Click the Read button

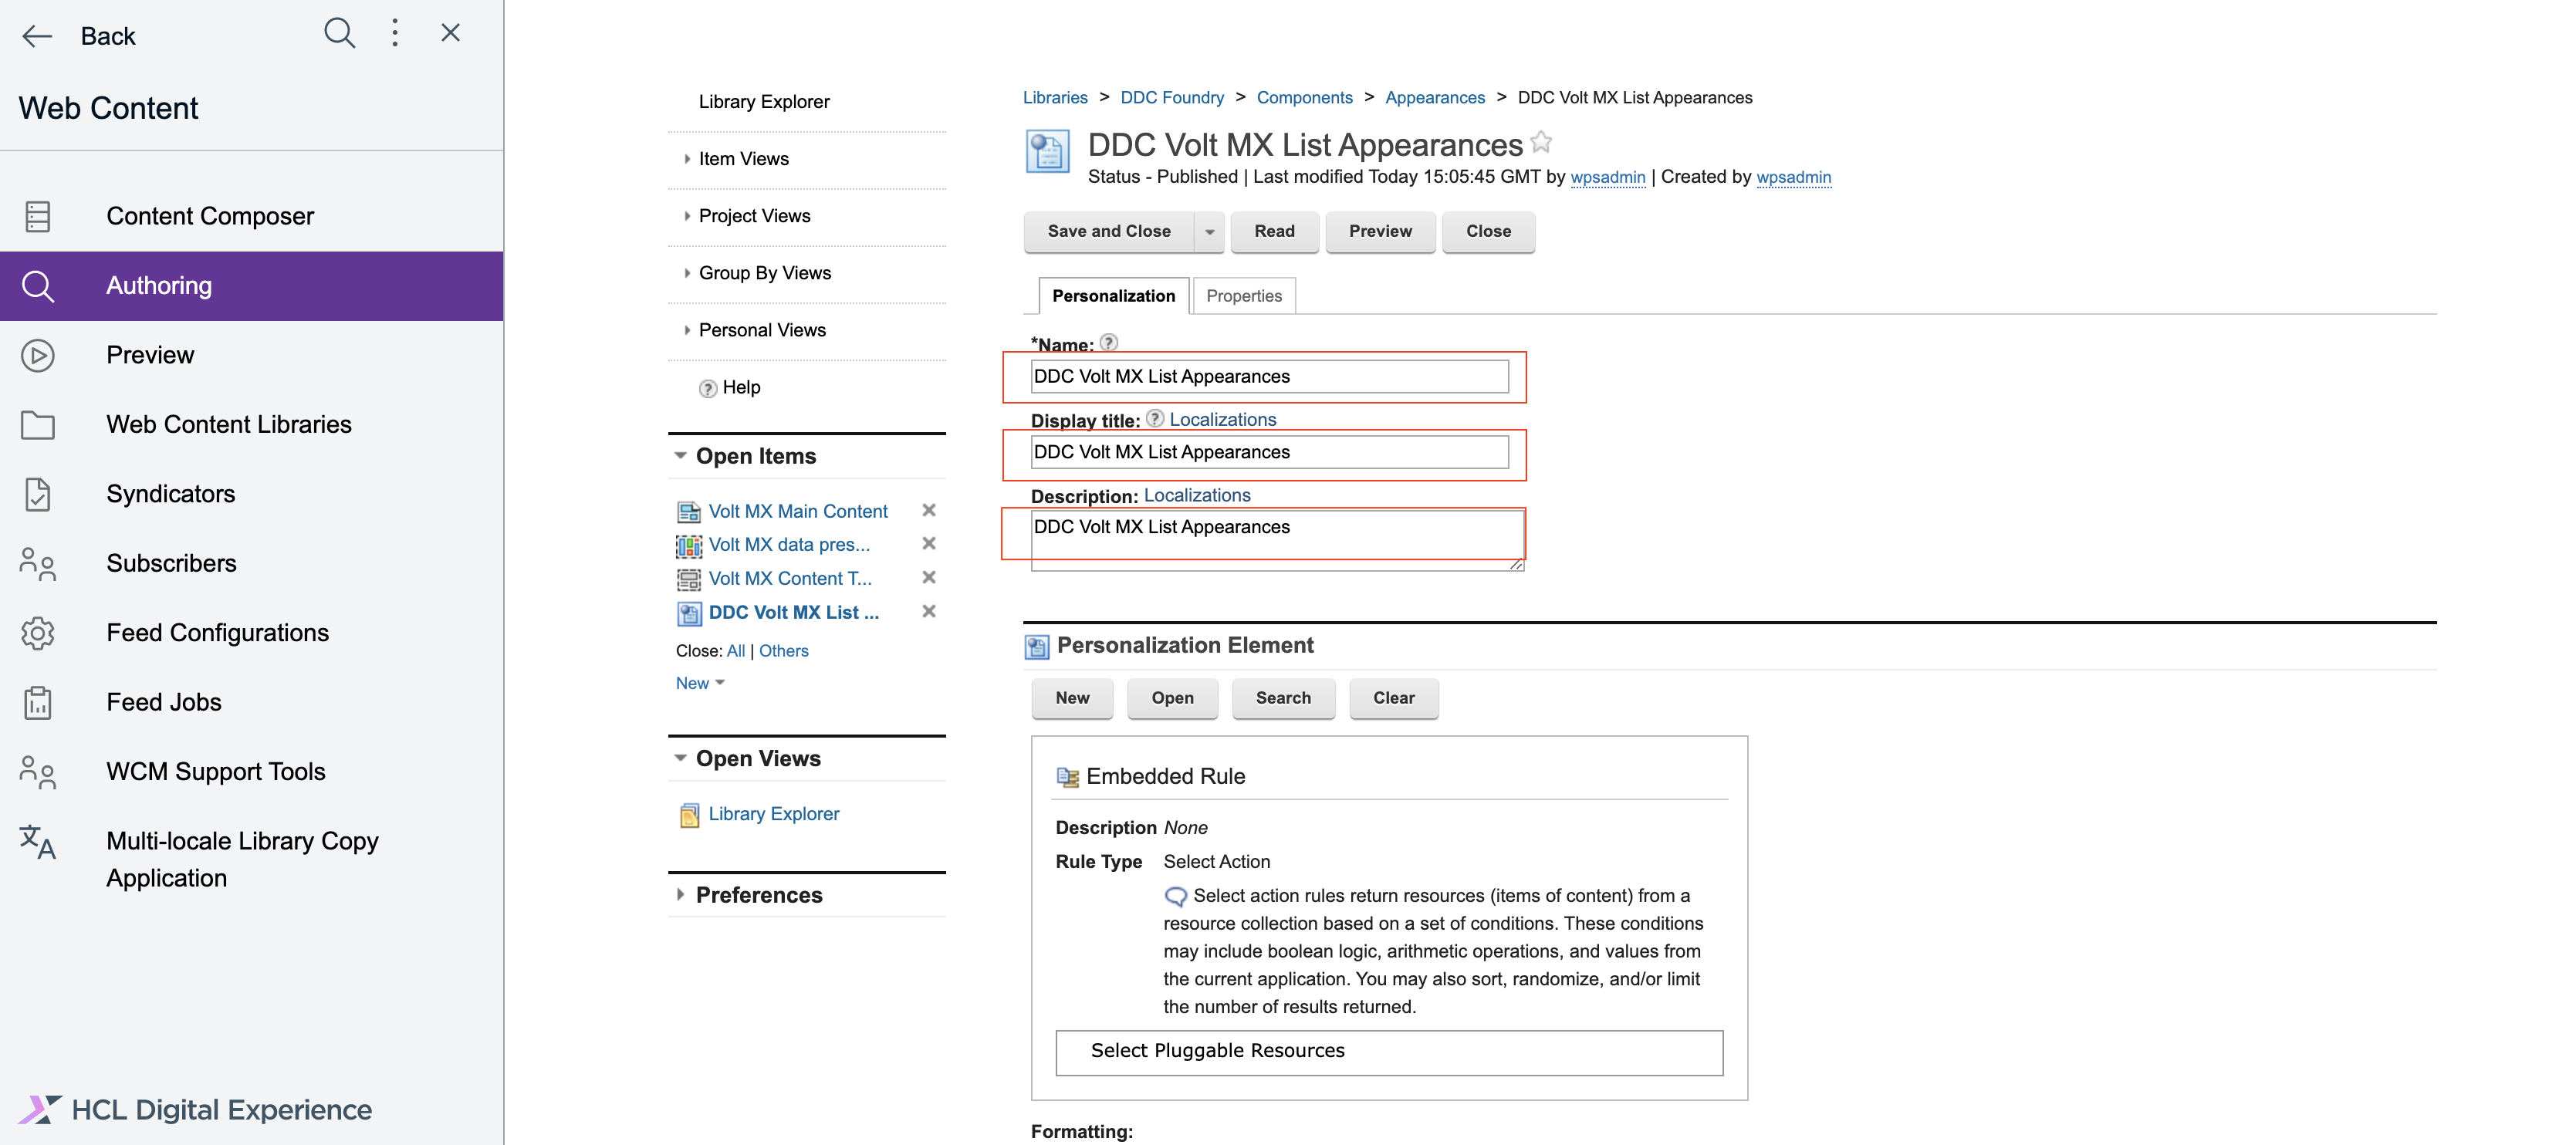(x=1273, y=231)
